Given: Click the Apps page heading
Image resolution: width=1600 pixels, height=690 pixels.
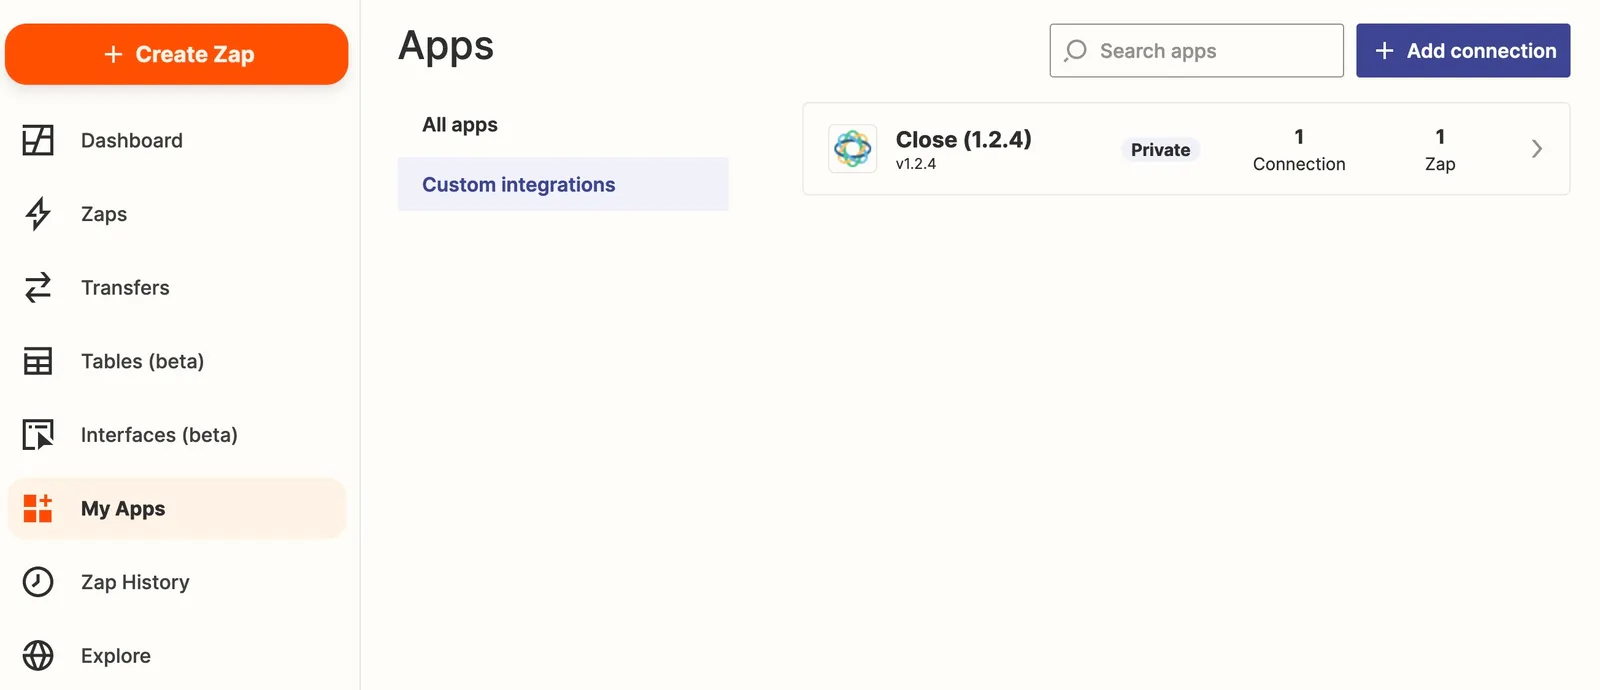Looking at the screenshot, I should [x=446, y=47].
